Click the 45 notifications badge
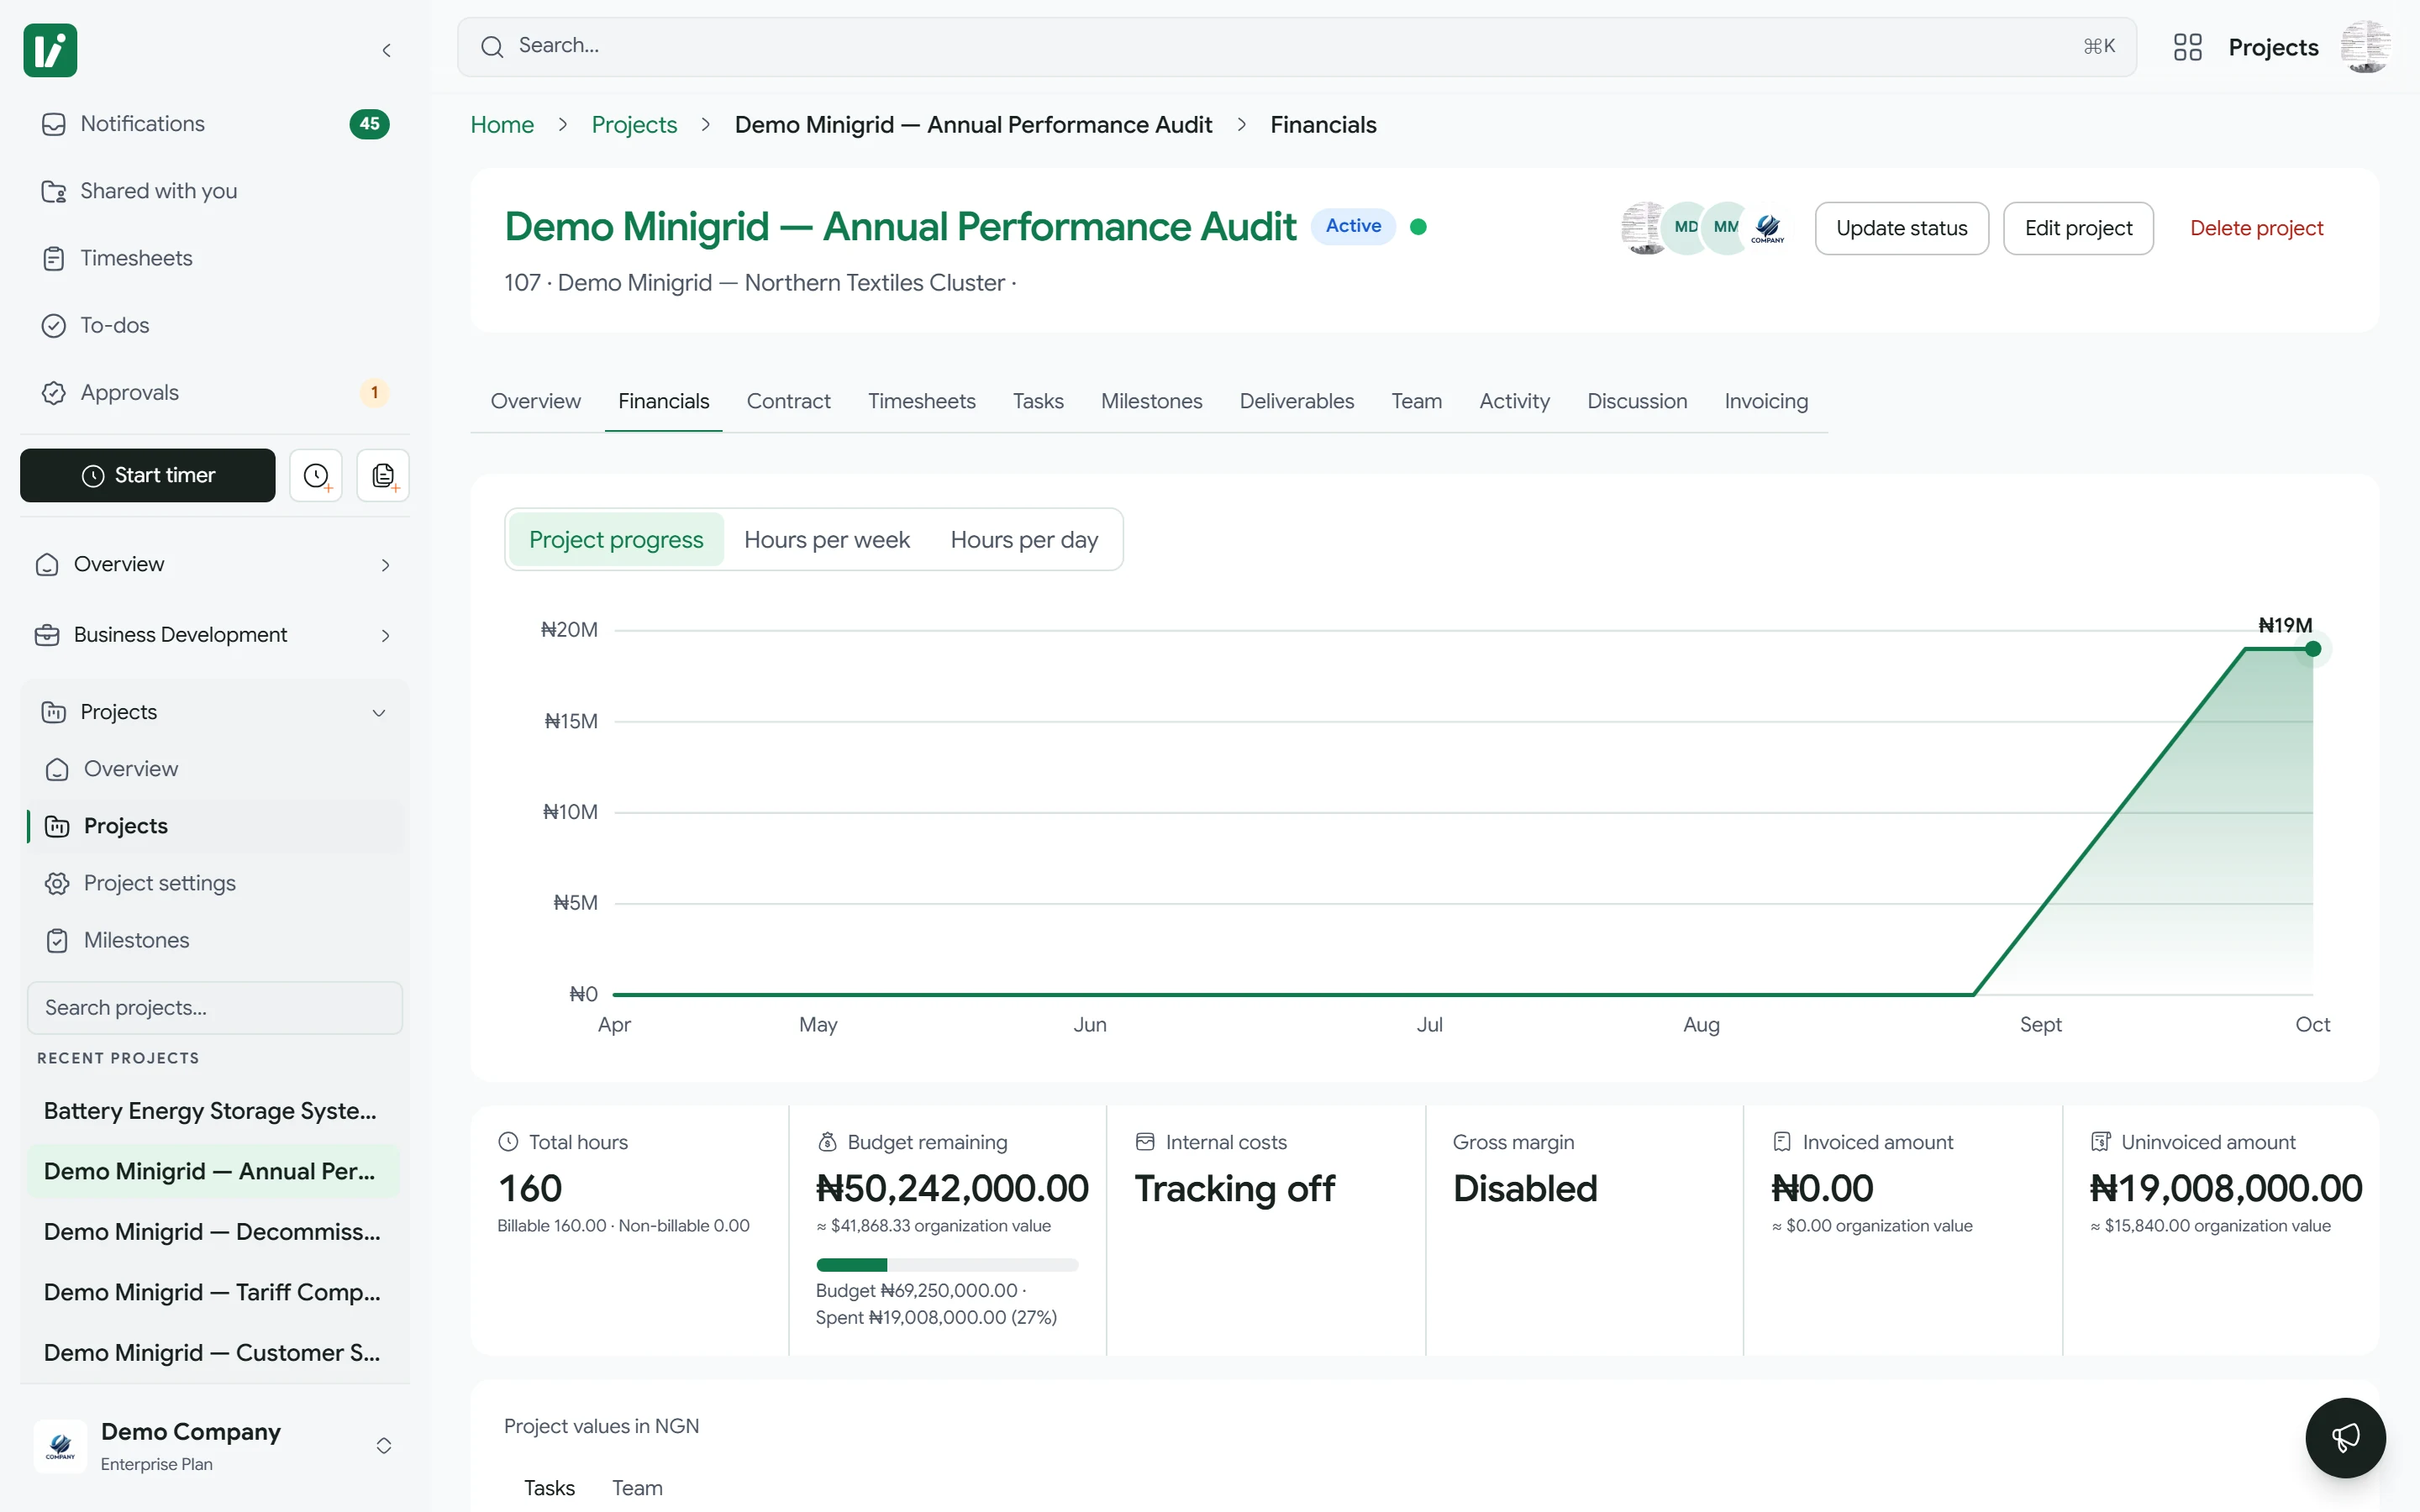Viewport: 2420px width, 1512px height. 369,124
